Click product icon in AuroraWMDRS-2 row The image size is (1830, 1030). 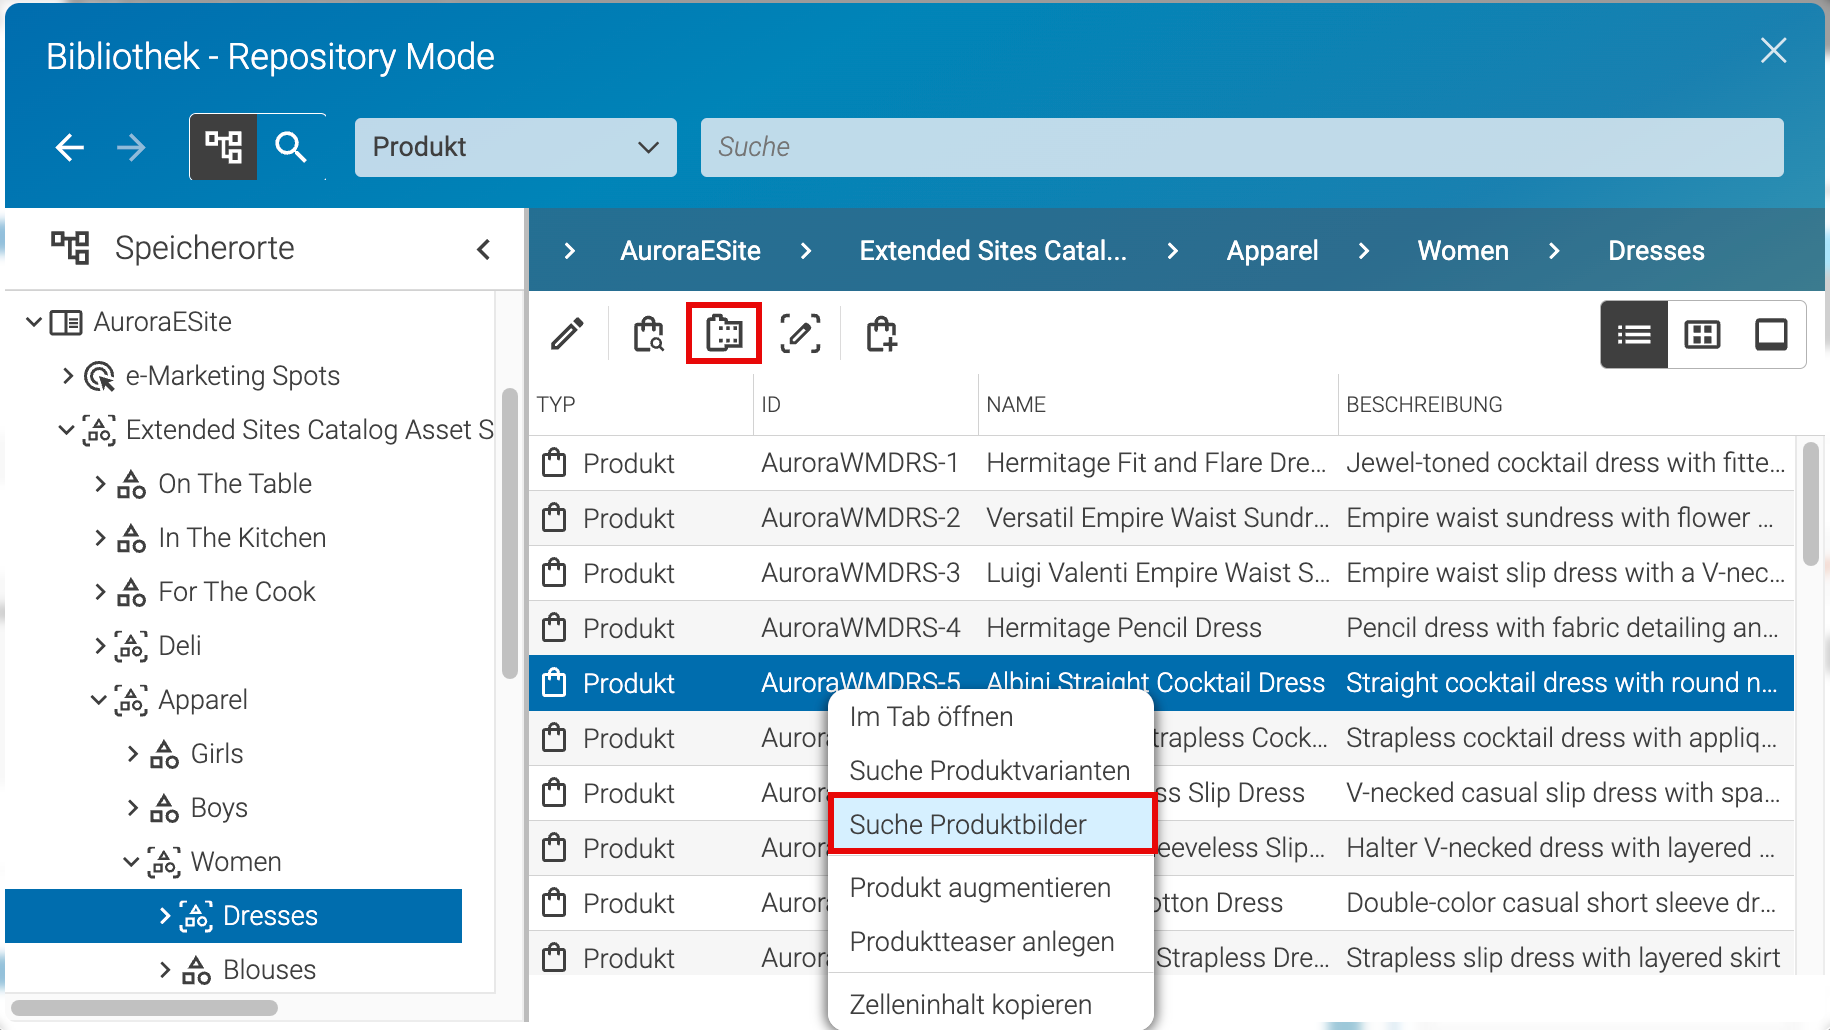[x=554, y=518]
